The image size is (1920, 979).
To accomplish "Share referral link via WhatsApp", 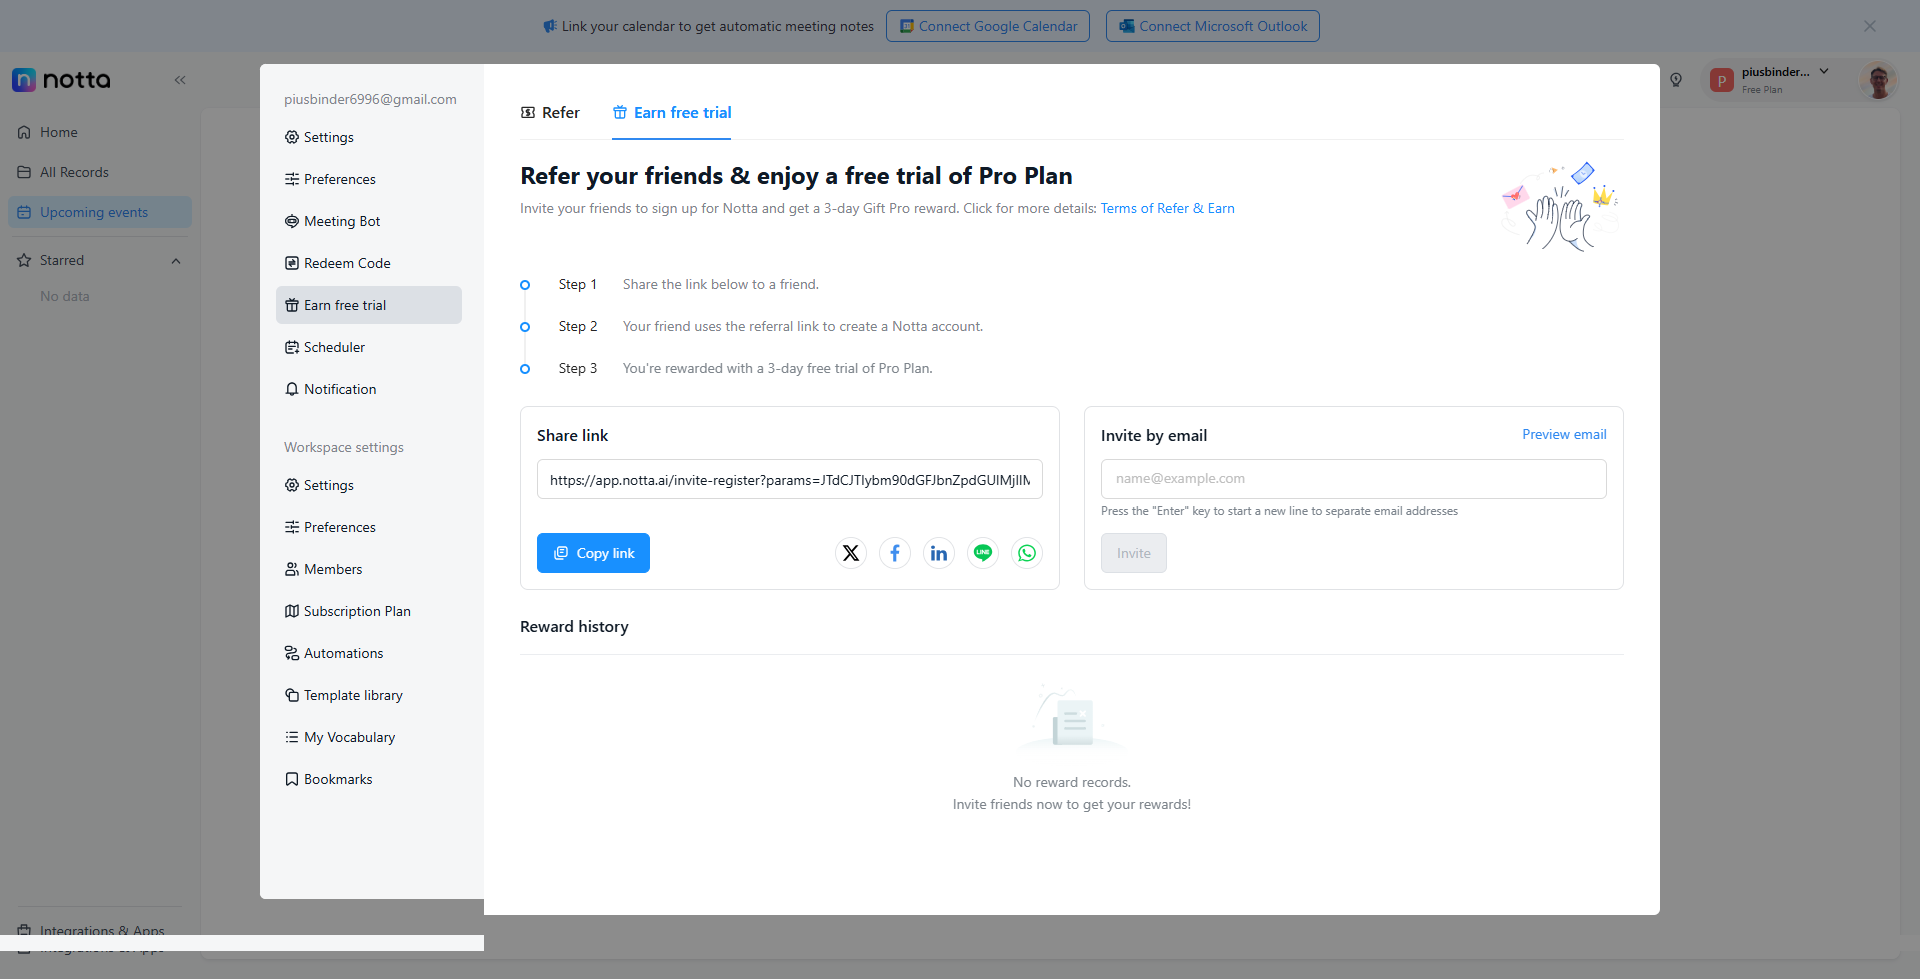I will 1027,553.
